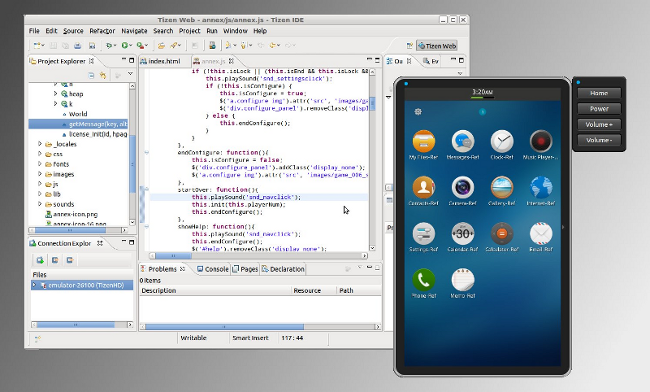Click the External Tools run icon
Image resolution: width=650 pixels, height=392 pixels.
pos(141,46)
